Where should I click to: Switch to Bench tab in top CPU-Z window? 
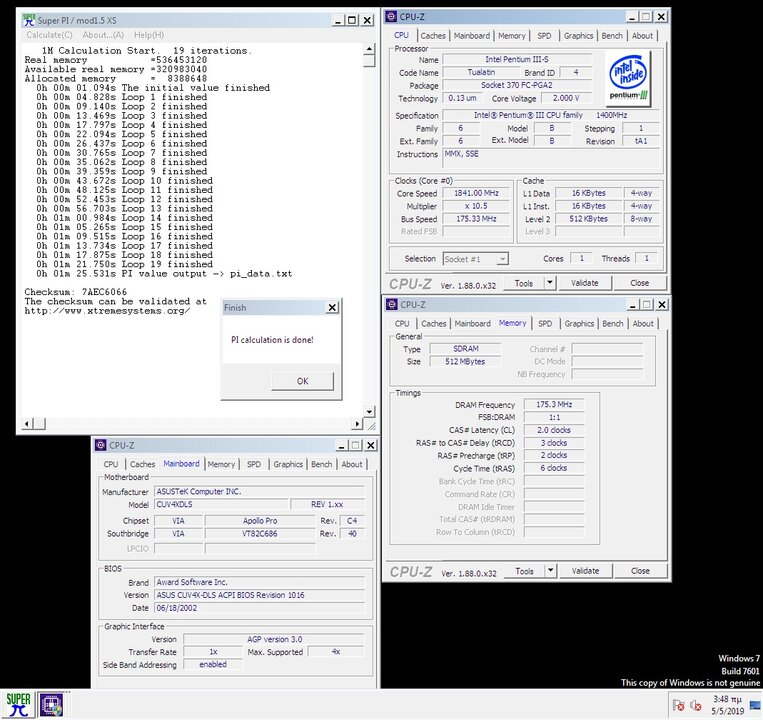coord(612,36)
